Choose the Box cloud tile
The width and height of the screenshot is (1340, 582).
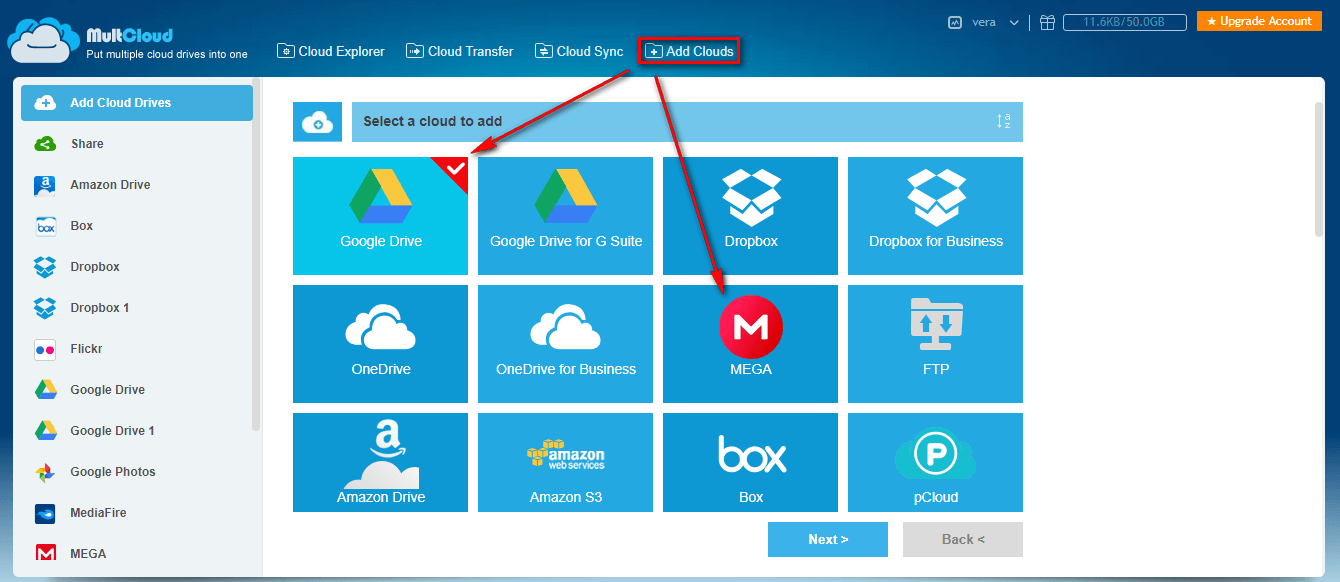coord(750,462)
